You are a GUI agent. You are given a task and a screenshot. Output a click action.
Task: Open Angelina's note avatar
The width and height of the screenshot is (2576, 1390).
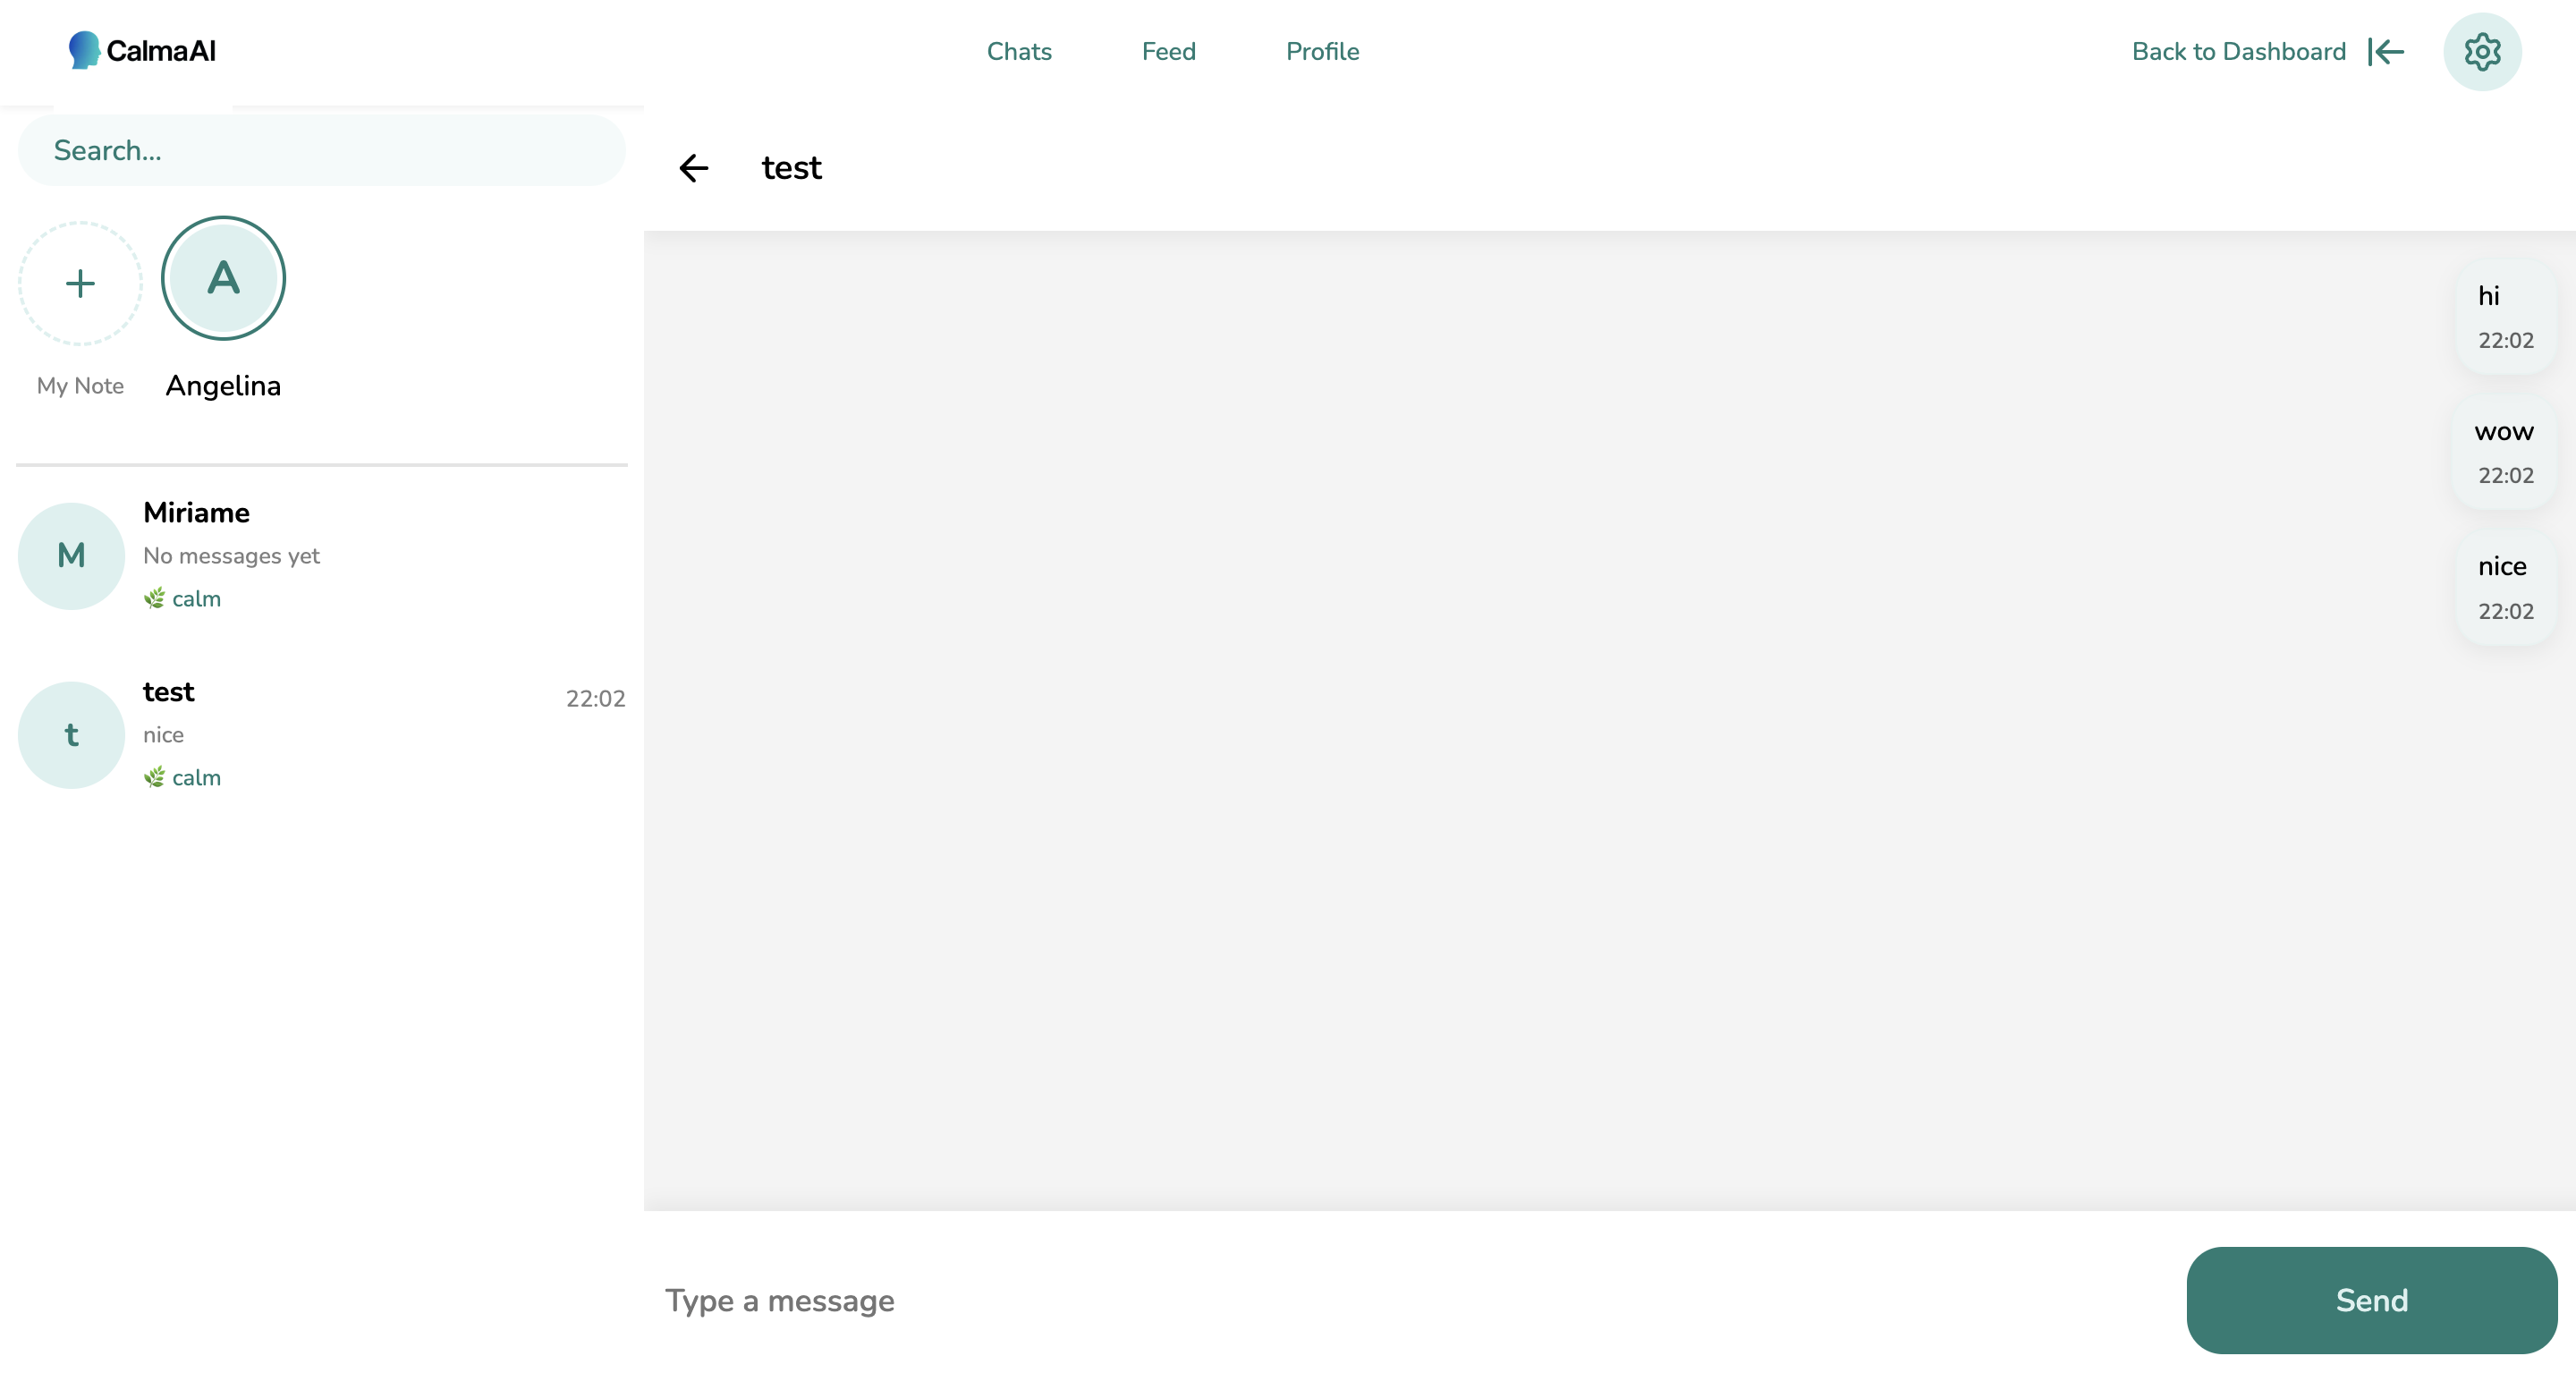click(x=223, y=279)
